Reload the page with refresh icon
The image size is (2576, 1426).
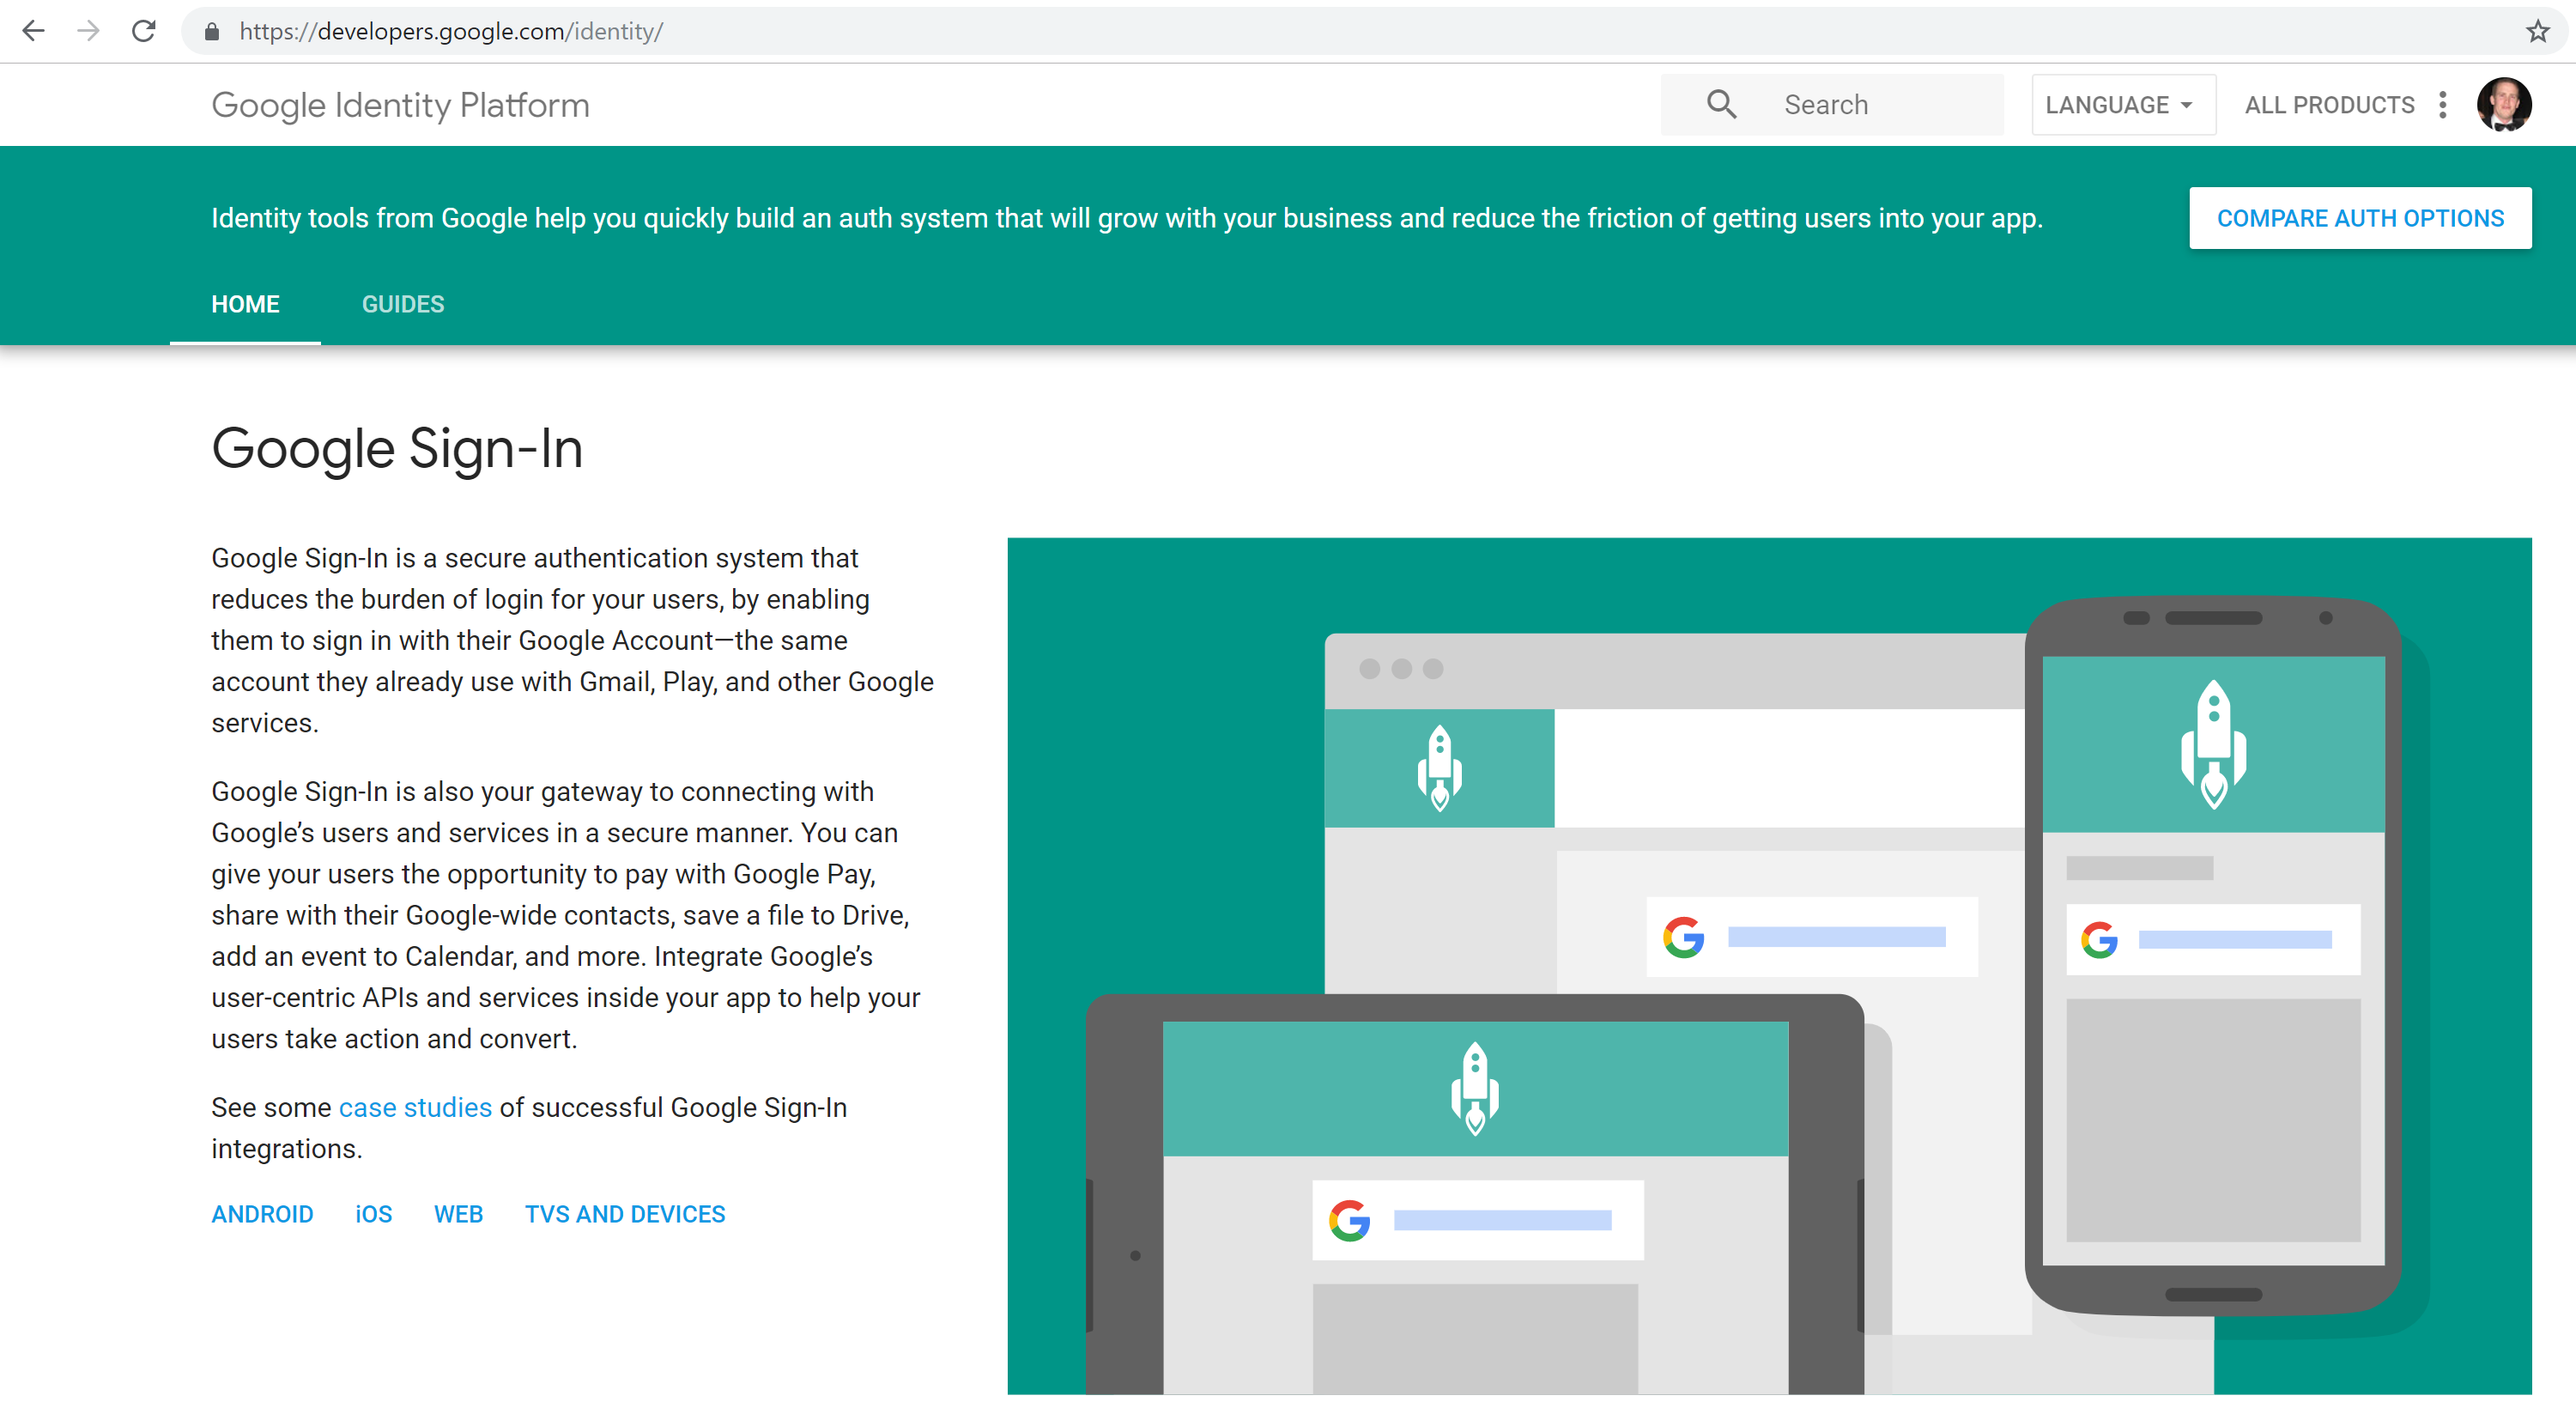[144, 31]
